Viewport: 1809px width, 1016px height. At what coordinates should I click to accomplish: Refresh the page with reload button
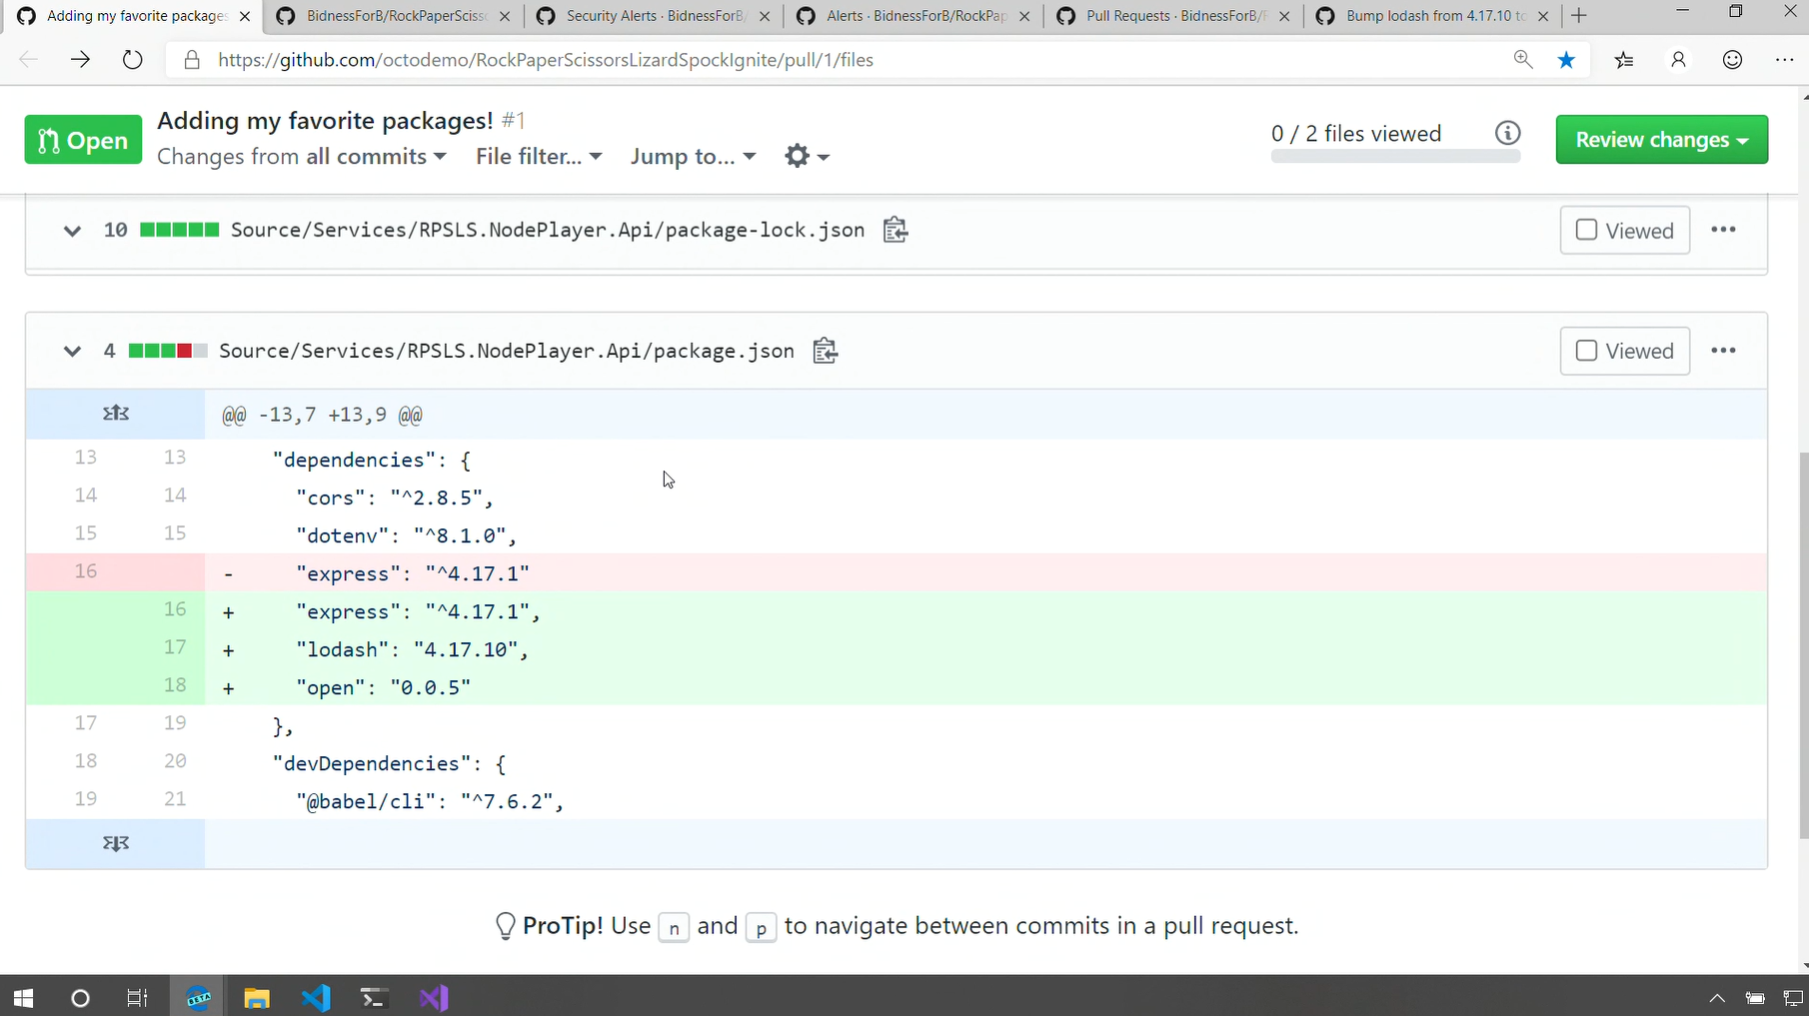[x=132, y=60]
